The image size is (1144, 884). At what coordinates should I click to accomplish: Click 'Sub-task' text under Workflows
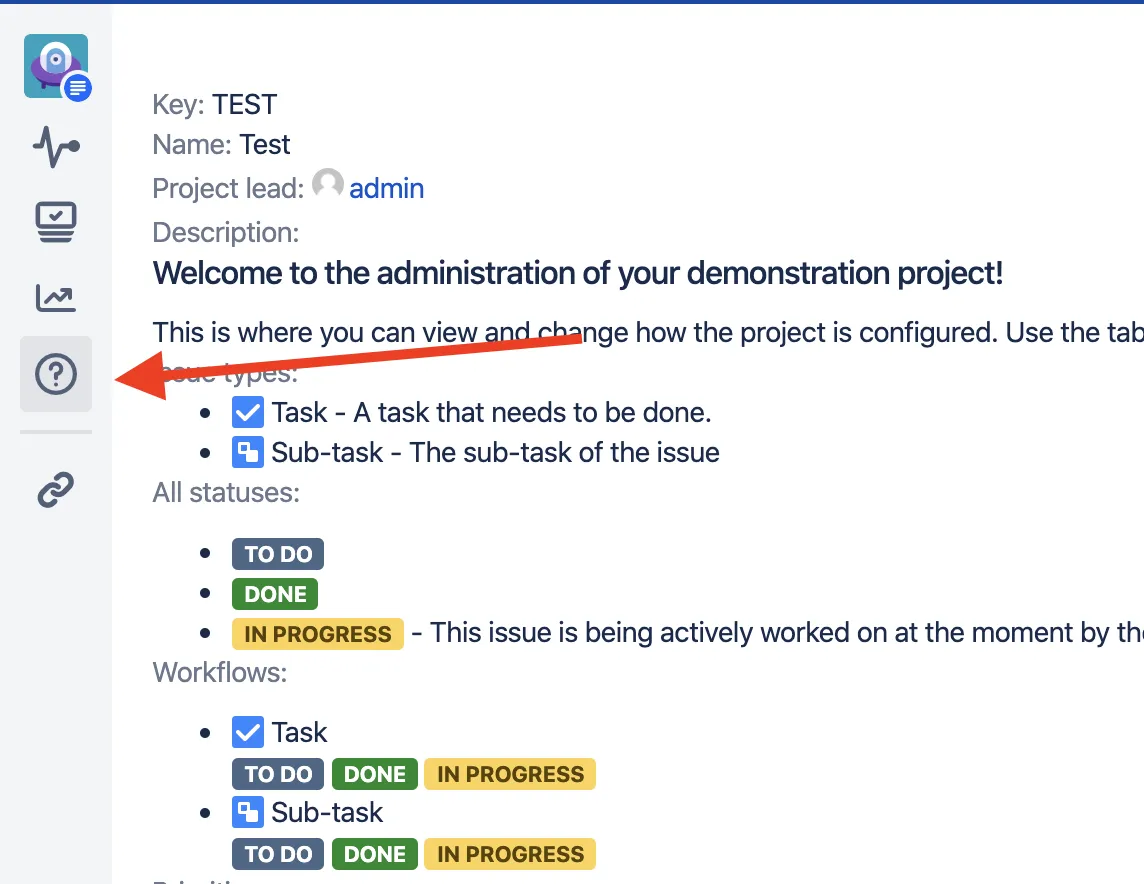pos(327,813)
